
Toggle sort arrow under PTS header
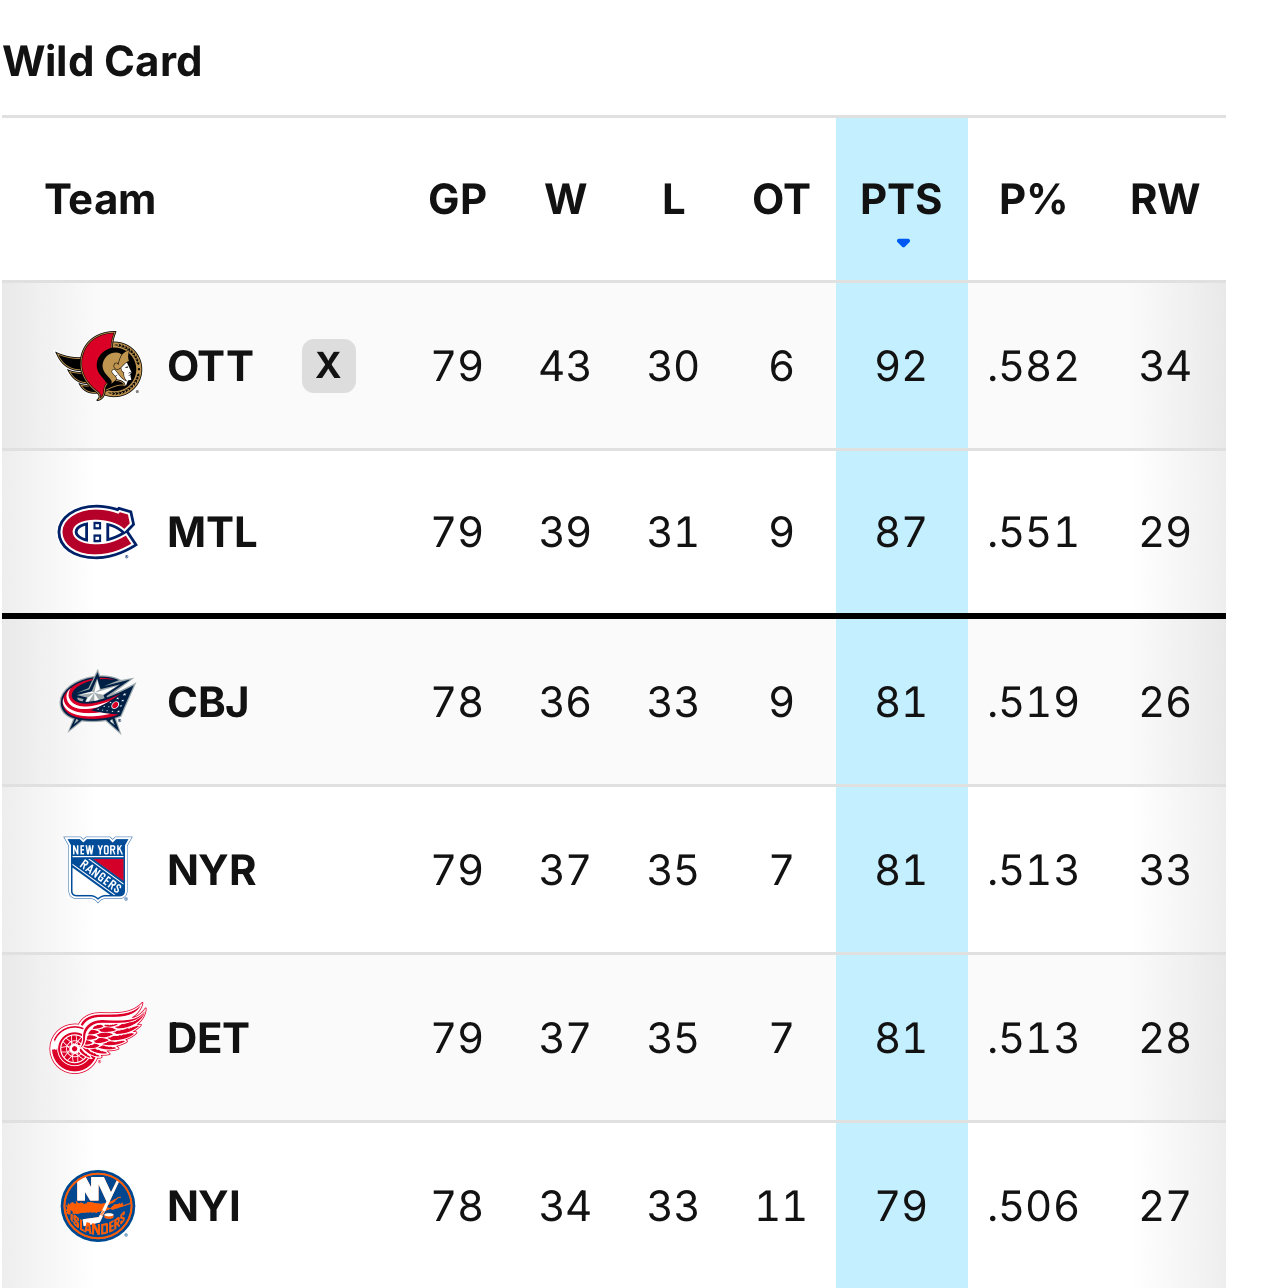point(903,243)
